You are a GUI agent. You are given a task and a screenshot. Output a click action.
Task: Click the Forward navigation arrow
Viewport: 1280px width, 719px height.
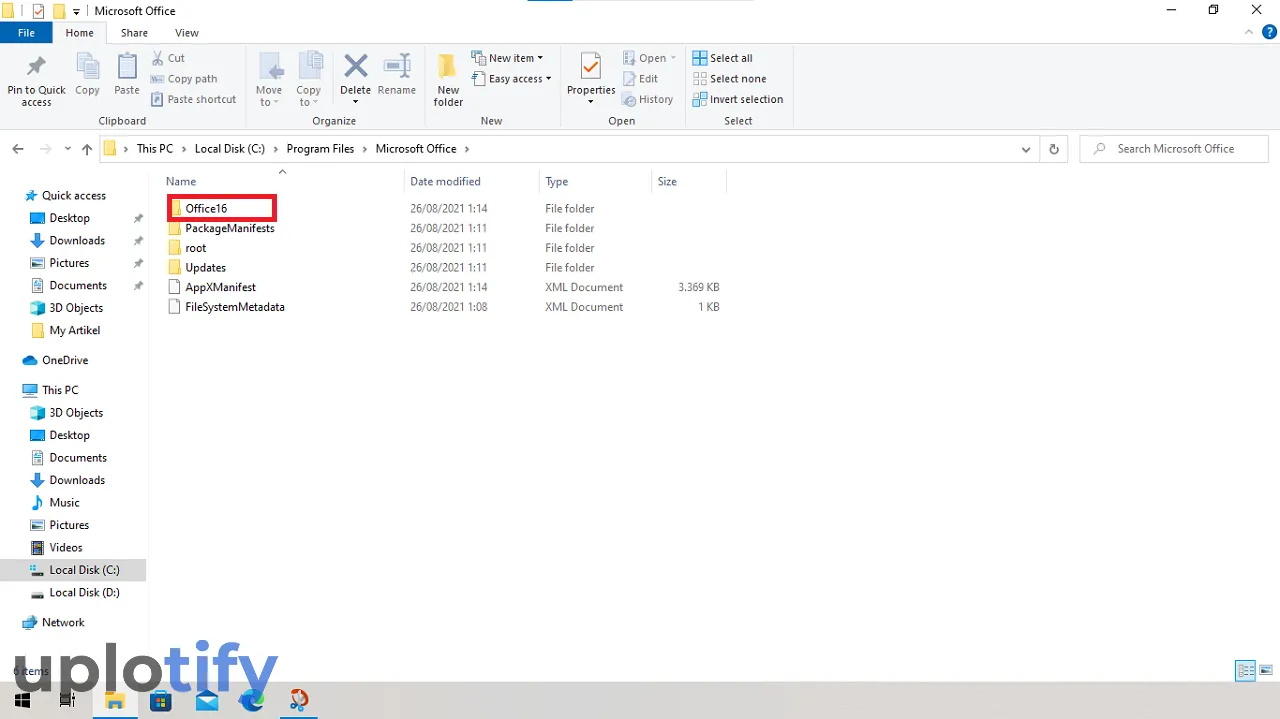point(45,149)
